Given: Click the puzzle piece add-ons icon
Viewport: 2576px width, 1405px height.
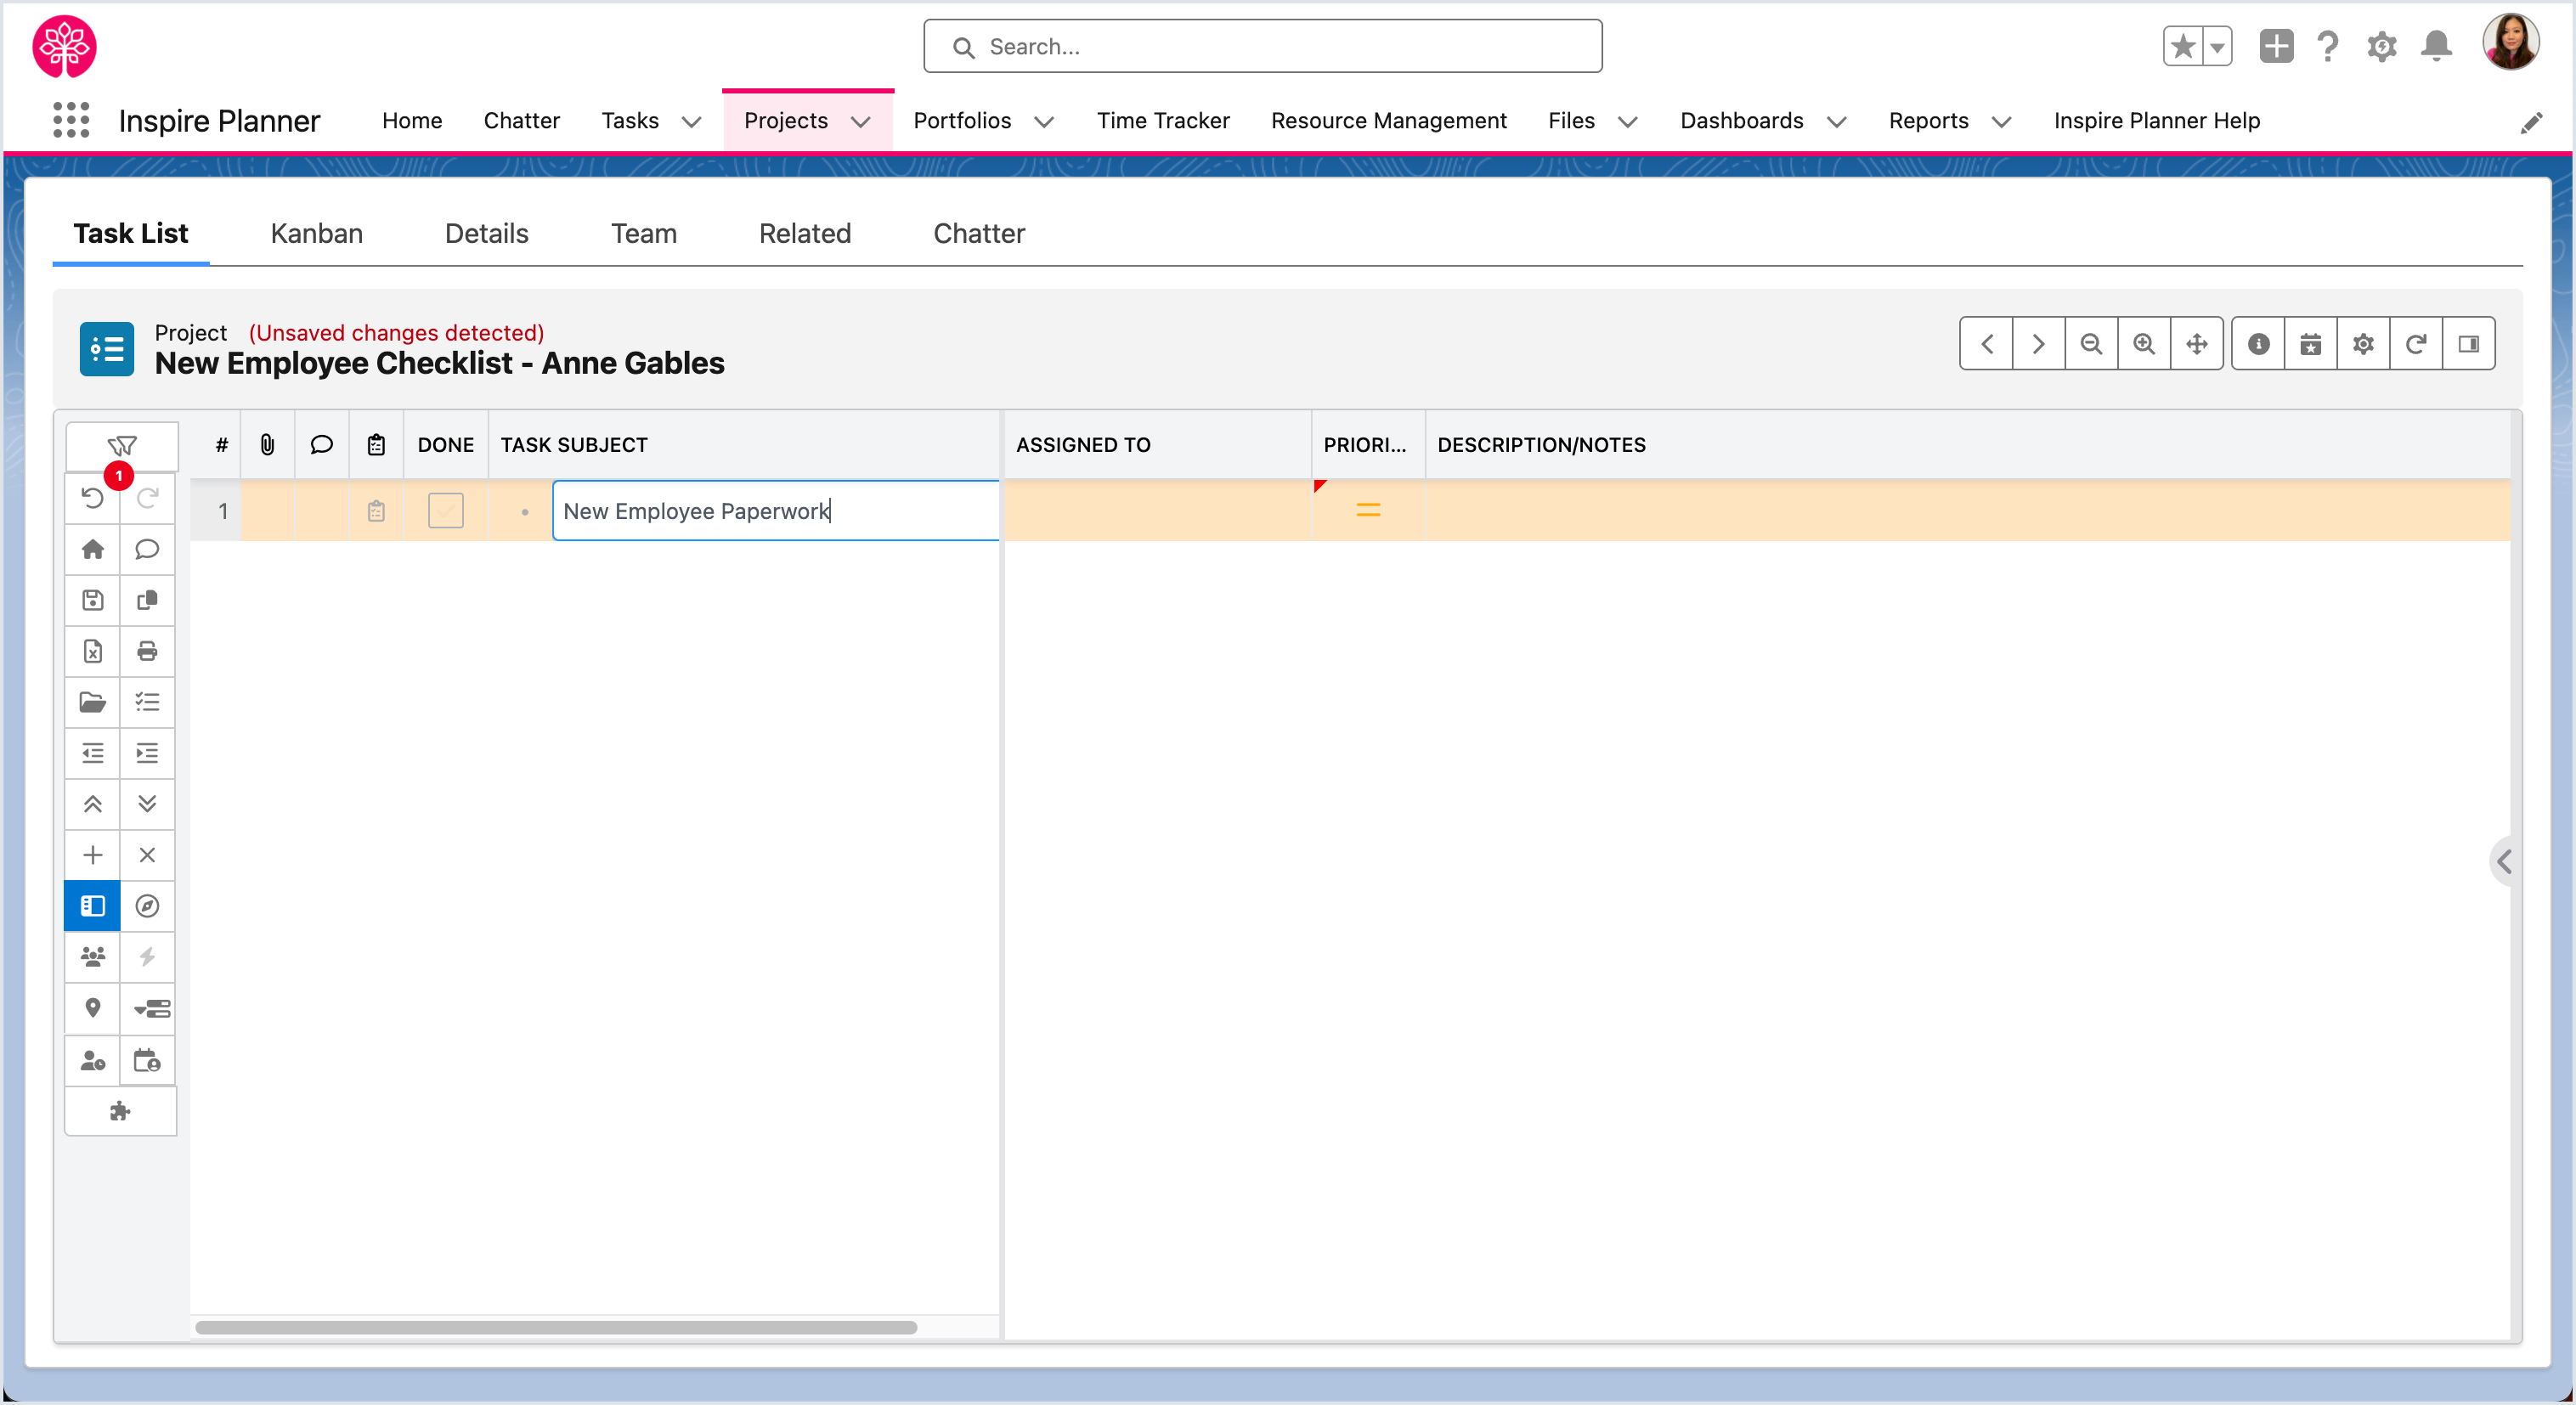Looking at the screenshot, I should [121, 1111].
